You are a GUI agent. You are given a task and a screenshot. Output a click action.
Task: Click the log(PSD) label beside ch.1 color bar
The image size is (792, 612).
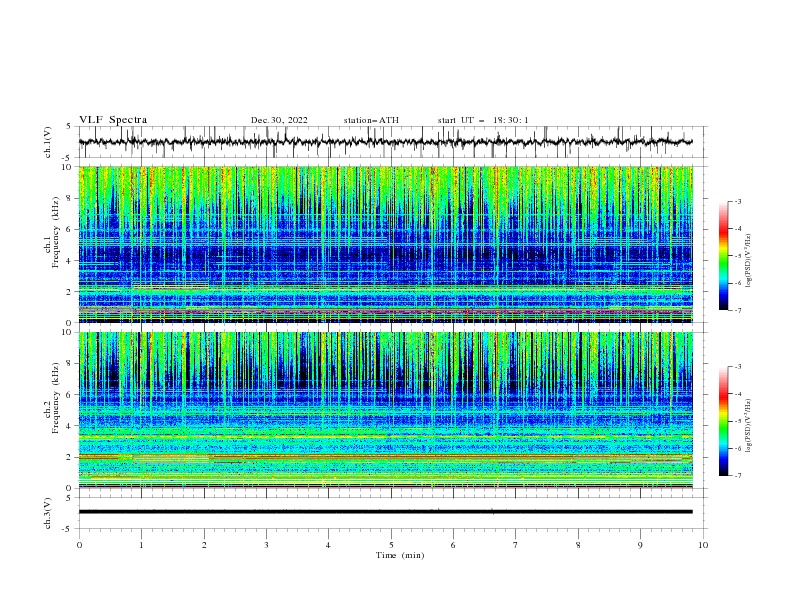pos(748,261)
